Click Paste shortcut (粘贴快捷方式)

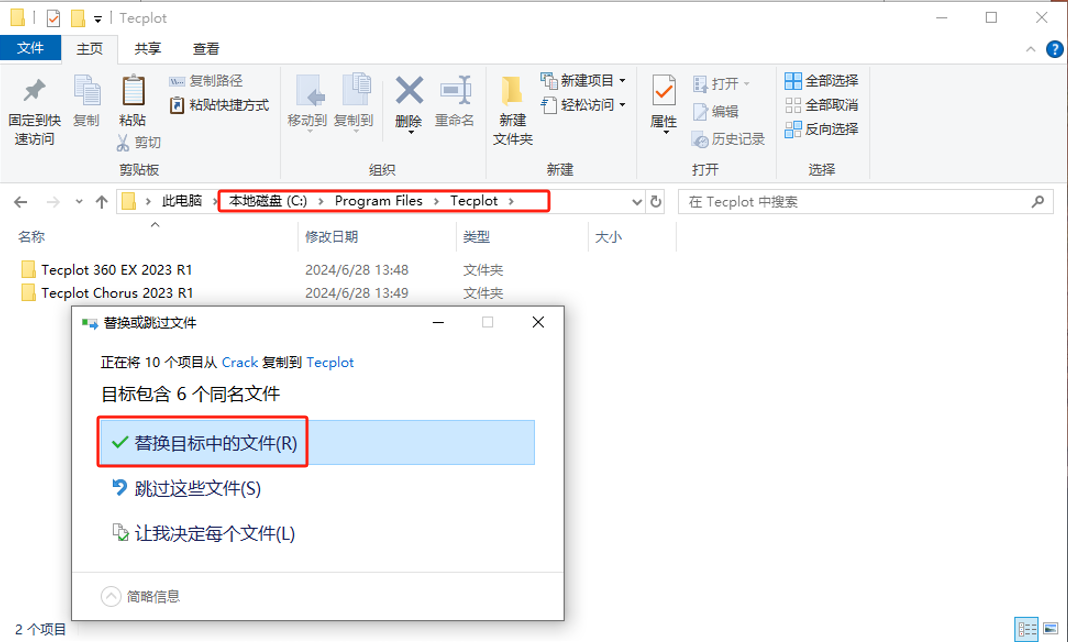tap(219, 106)
